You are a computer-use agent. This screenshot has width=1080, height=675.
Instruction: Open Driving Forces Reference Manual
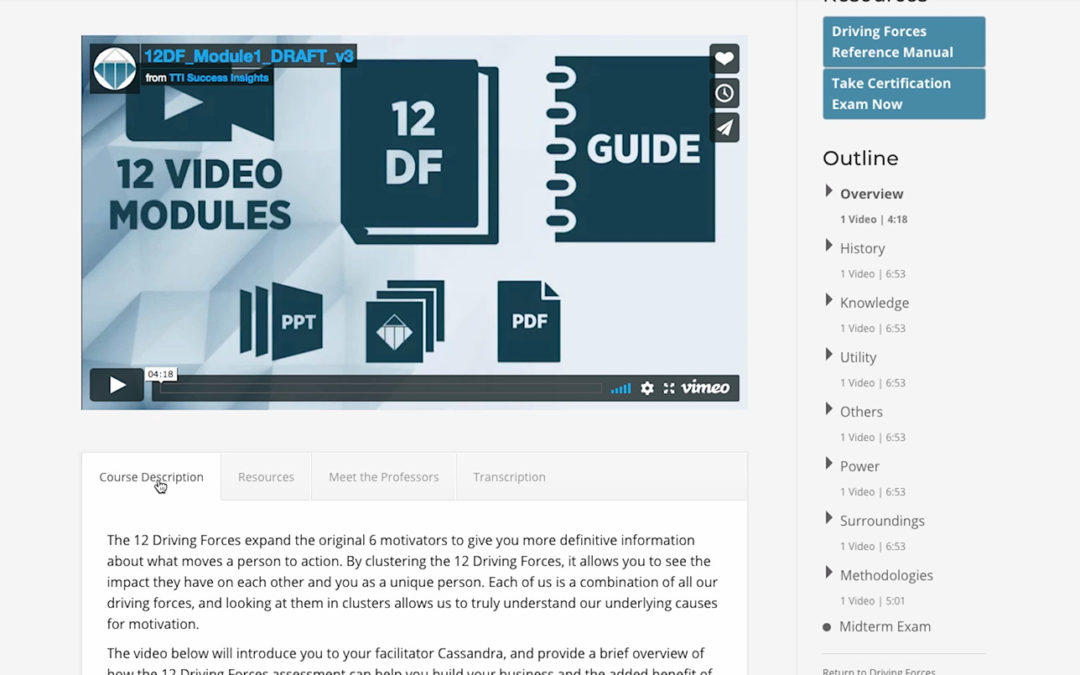tap(903, 42)
